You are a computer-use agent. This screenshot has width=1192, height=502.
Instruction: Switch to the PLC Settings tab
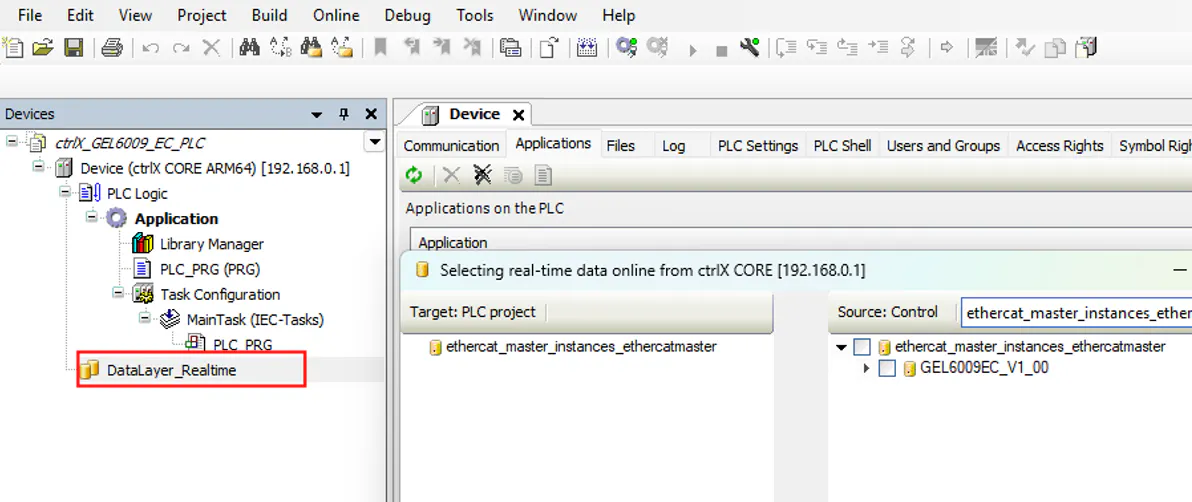pos(757,146)
